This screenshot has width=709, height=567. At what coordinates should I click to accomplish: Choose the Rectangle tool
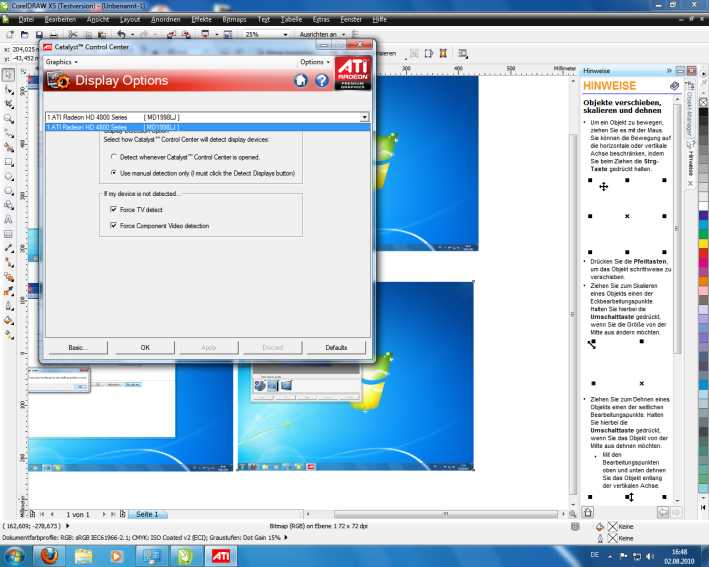pos(9,162)
